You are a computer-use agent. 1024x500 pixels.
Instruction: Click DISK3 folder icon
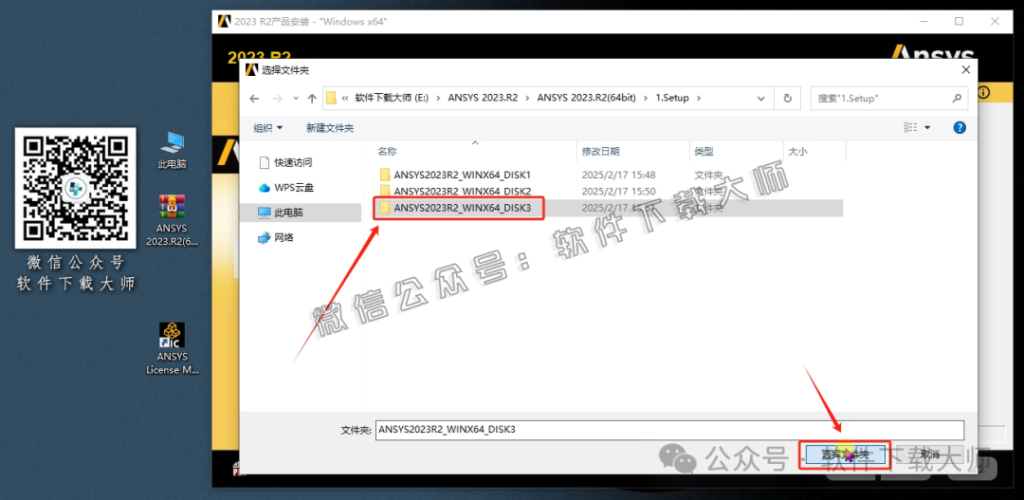point(385,208)
